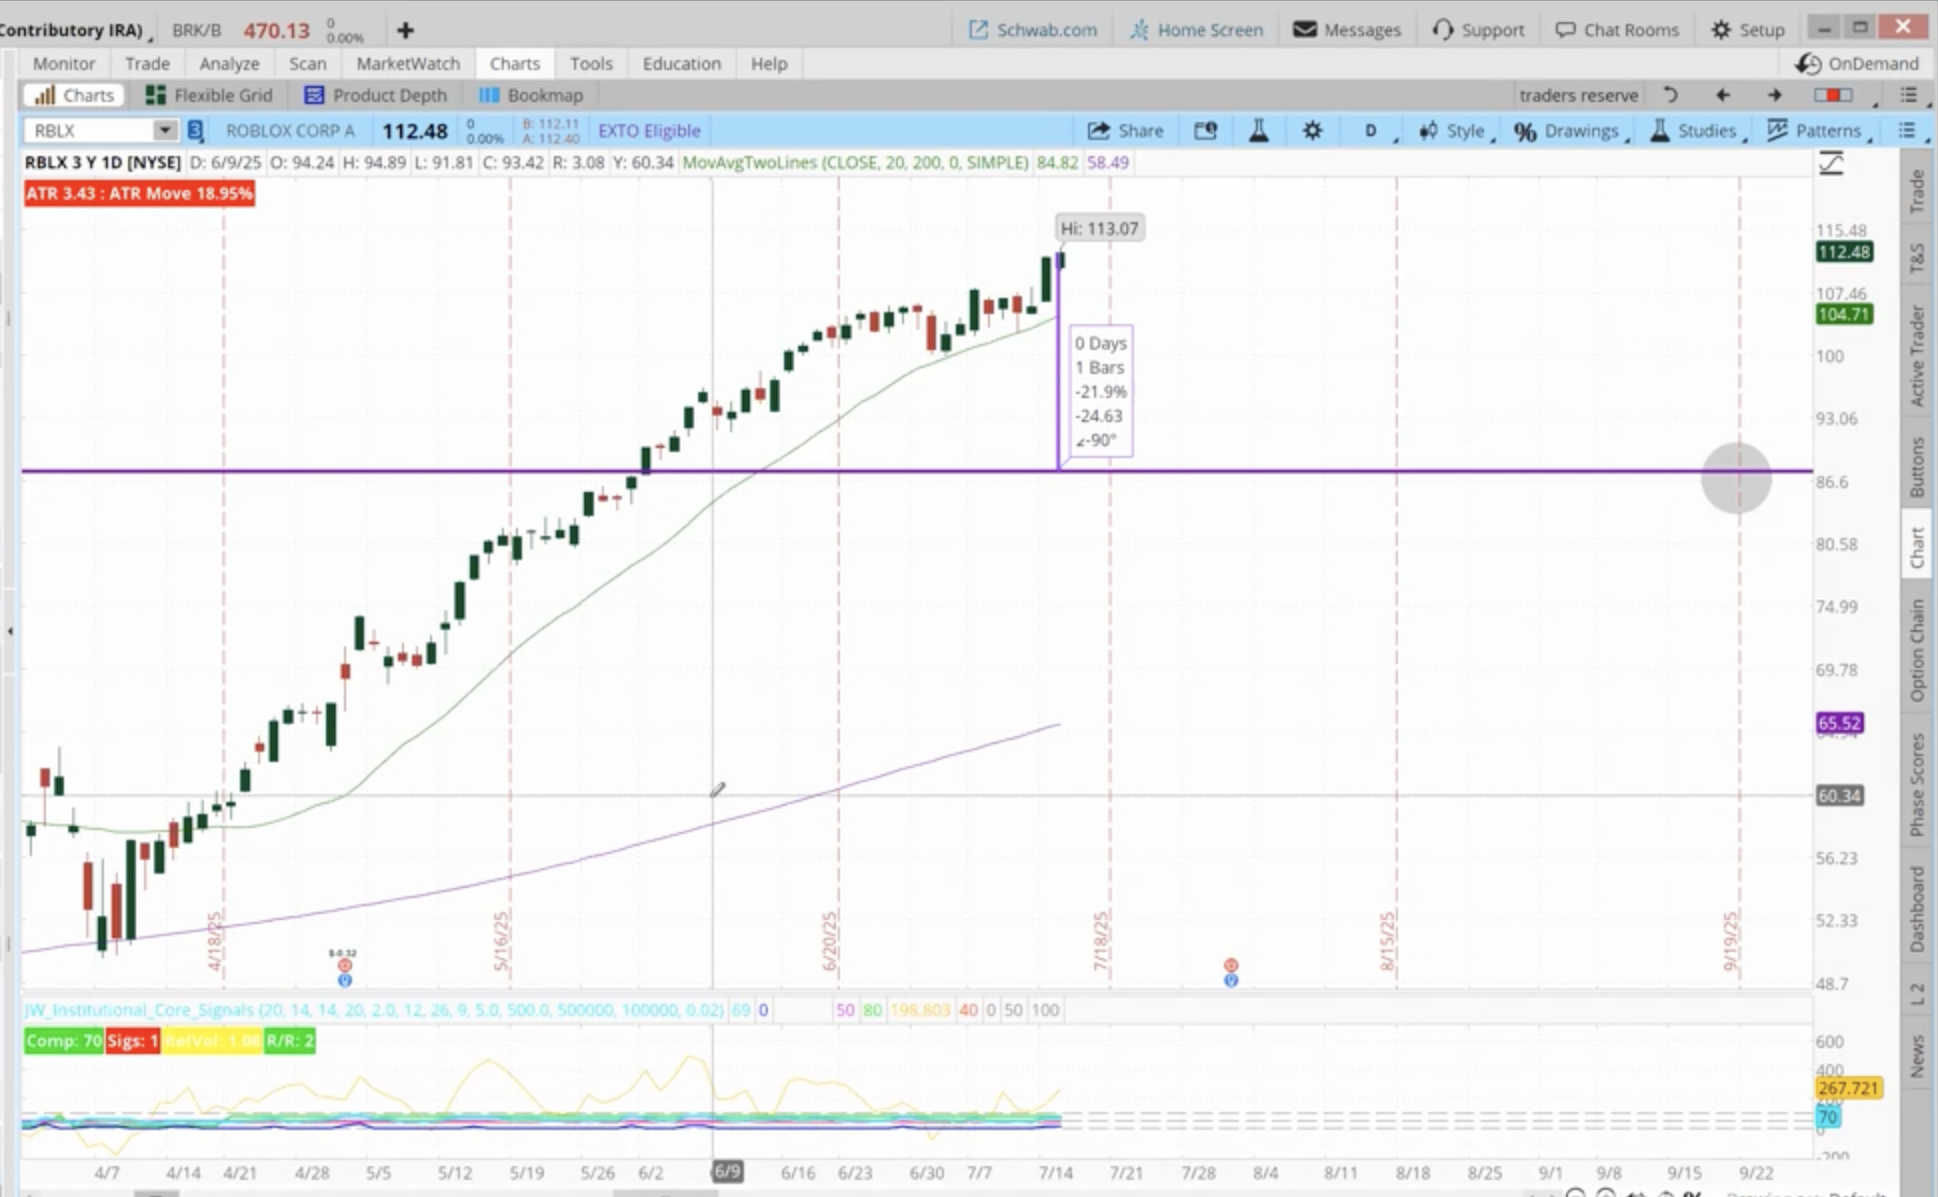Click the JW_Institutional_Core_Signals study label
The height and width of the screenshot is (1197, 1938).
click(x=373, y=1010)
